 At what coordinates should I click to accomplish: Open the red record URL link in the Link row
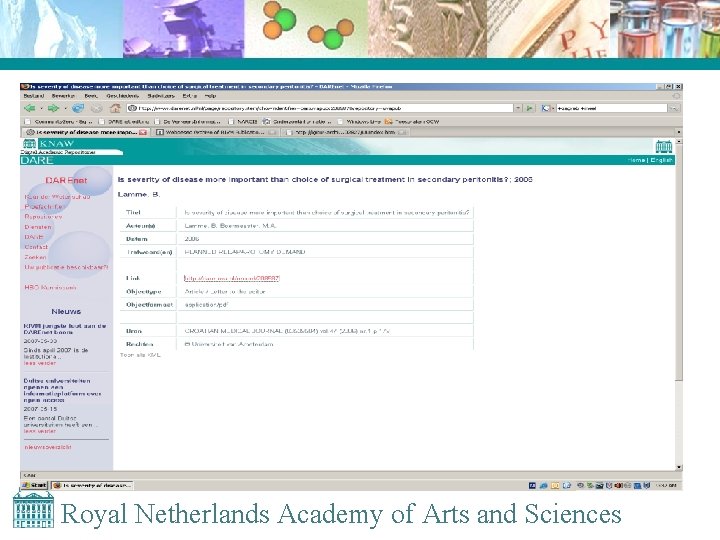(x=231, y=278)
